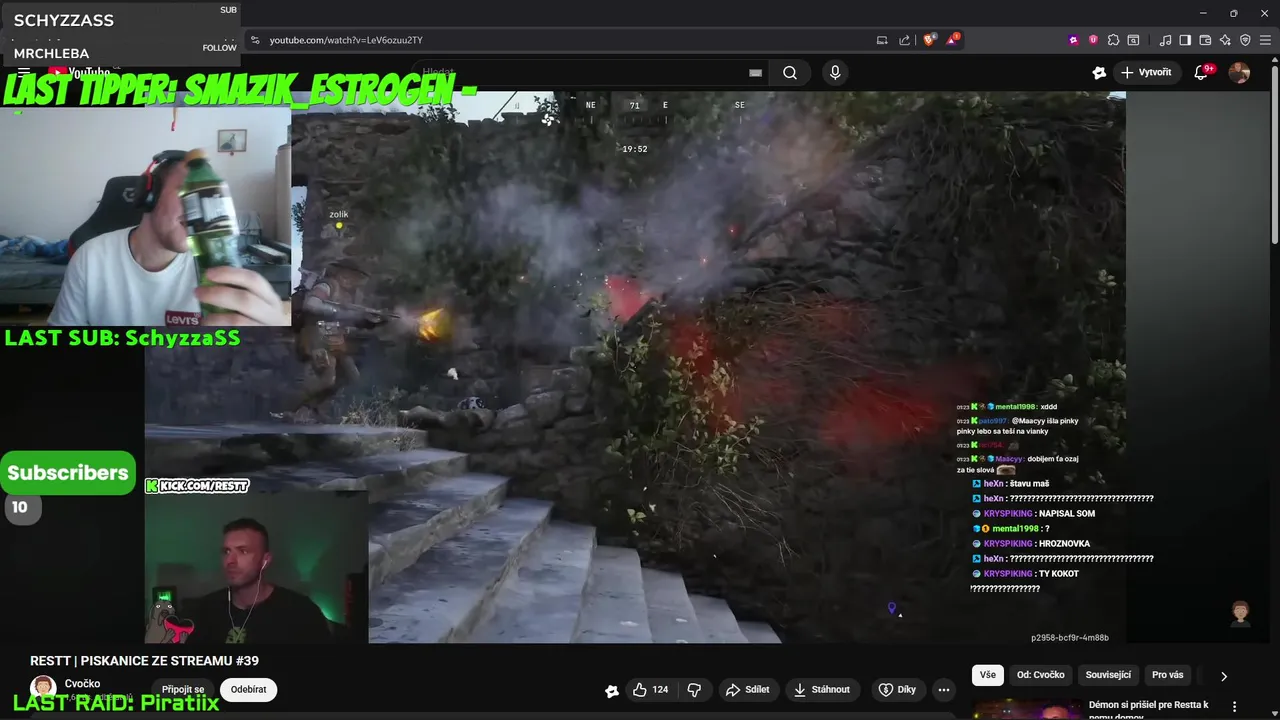Dislike the video with thumbs-down
The width and height of the screenshot is (1280, 720).
point(694,689)
